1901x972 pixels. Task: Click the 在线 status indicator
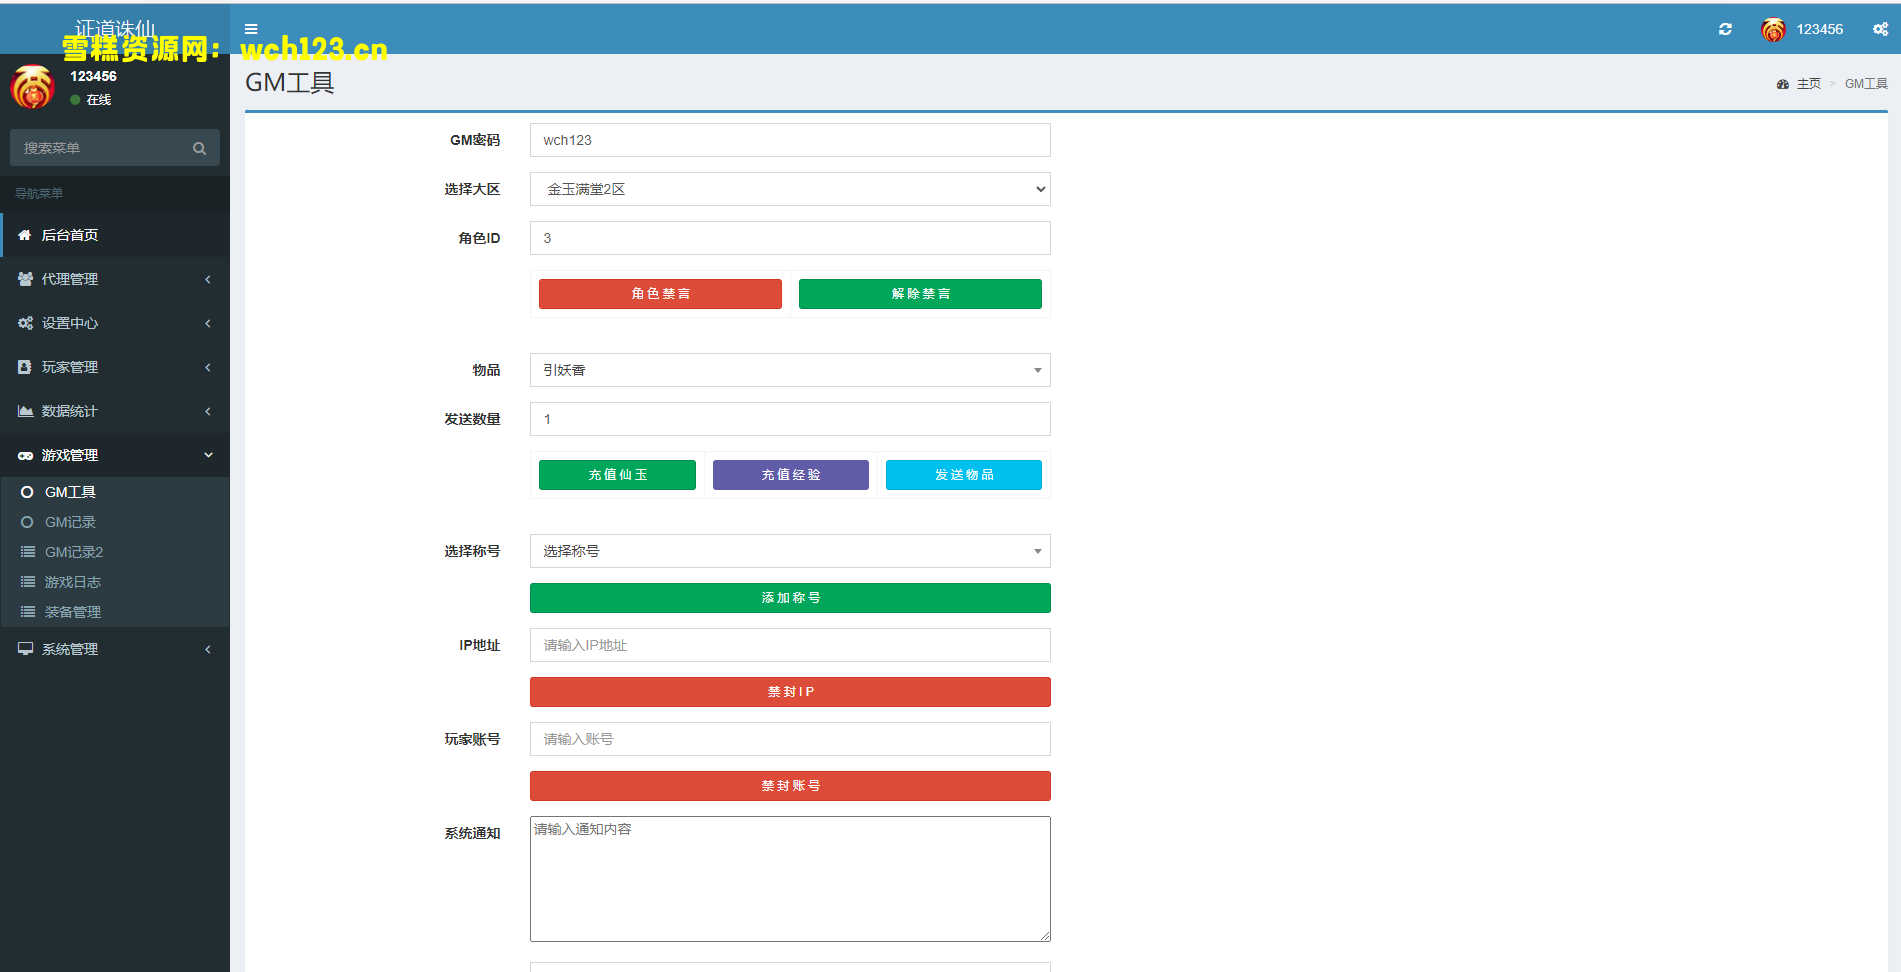click(x=91, y=100)
